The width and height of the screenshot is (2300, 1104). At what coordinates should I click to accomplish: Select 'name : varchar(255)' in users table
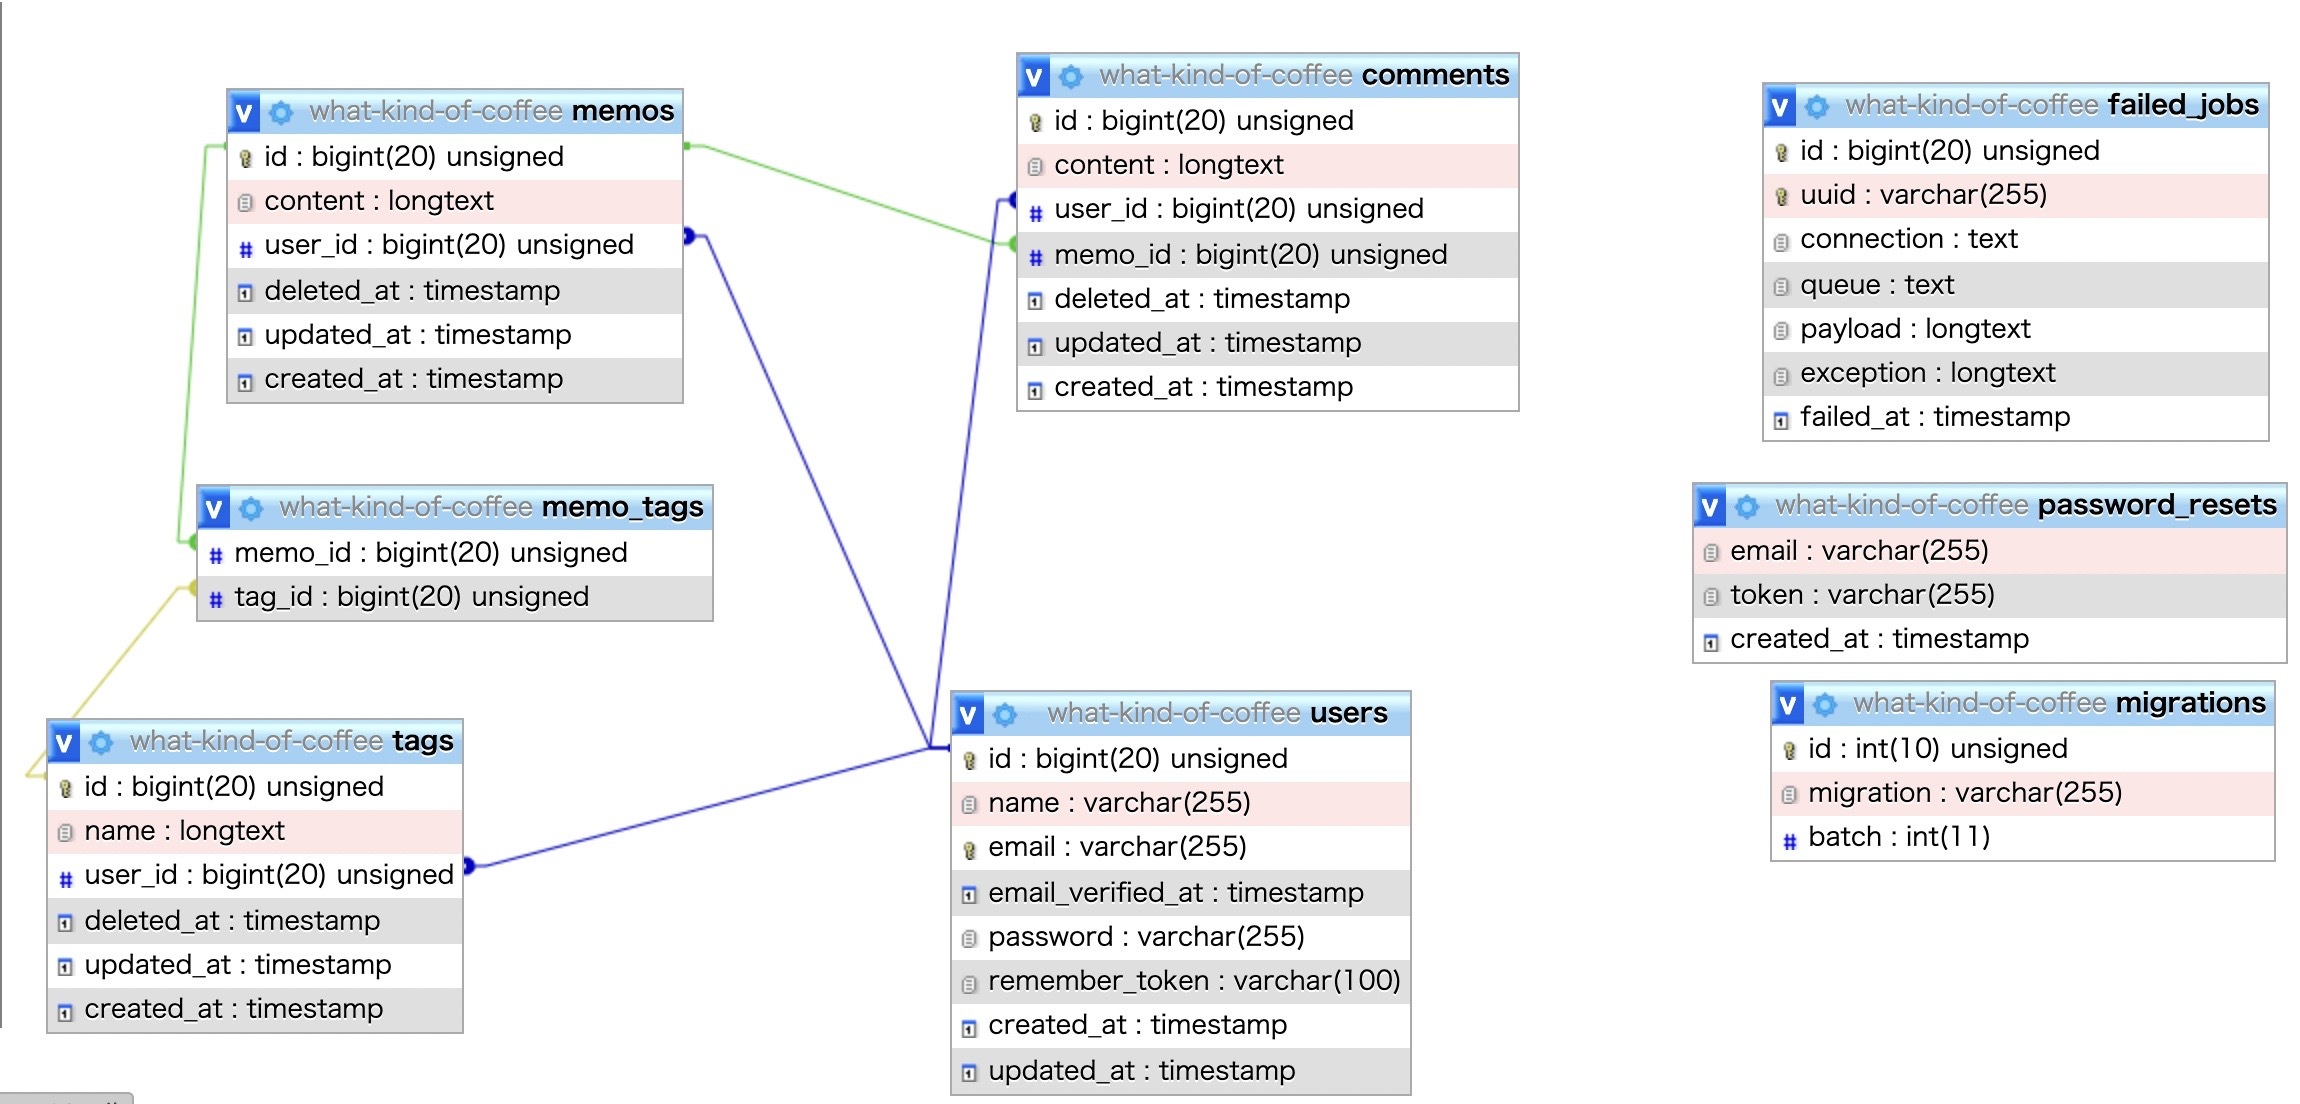(1180, 803)
